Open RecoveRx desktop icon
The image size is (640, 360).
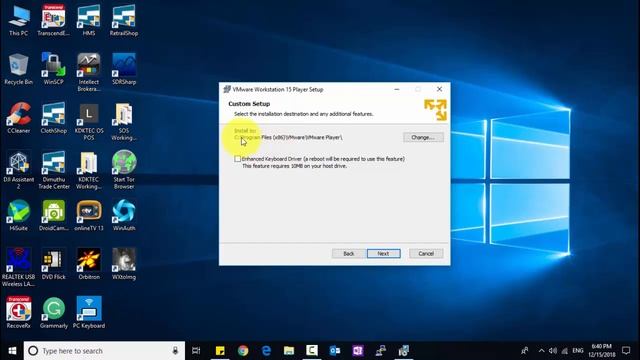click(18, 313)
